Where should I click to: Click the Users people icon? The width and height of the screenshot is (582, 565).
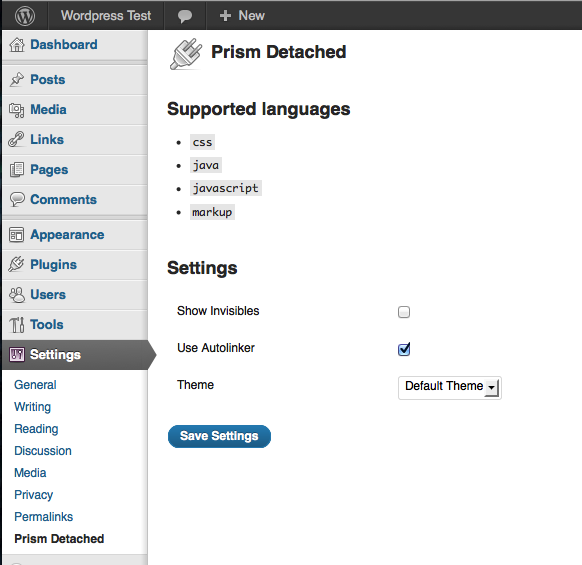pos(17,295)
